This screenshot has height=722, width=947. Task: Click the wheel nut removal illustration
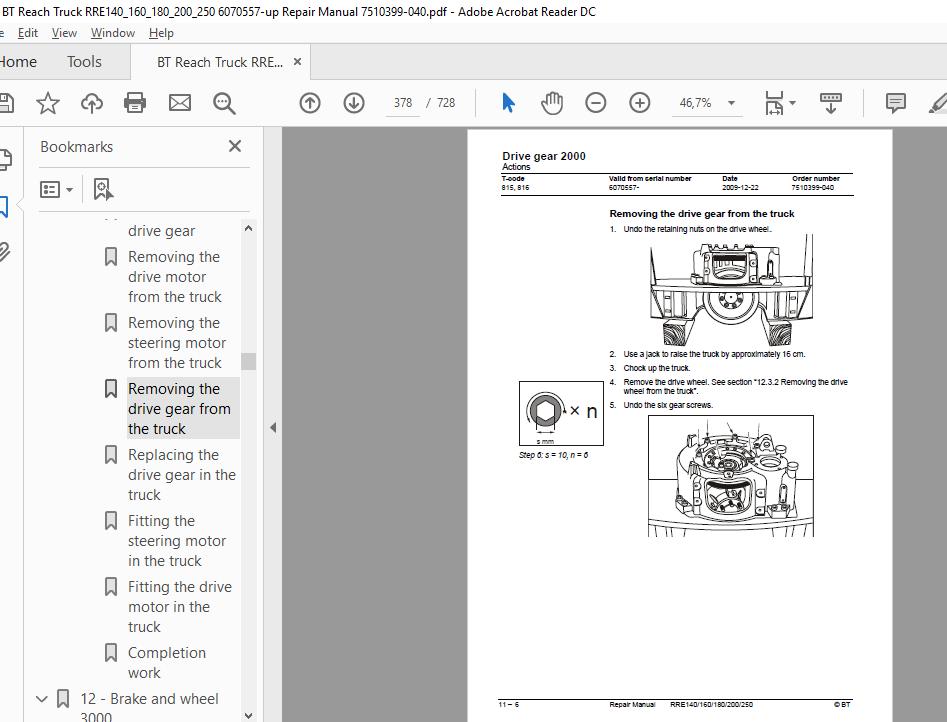[x=731, y=291]
